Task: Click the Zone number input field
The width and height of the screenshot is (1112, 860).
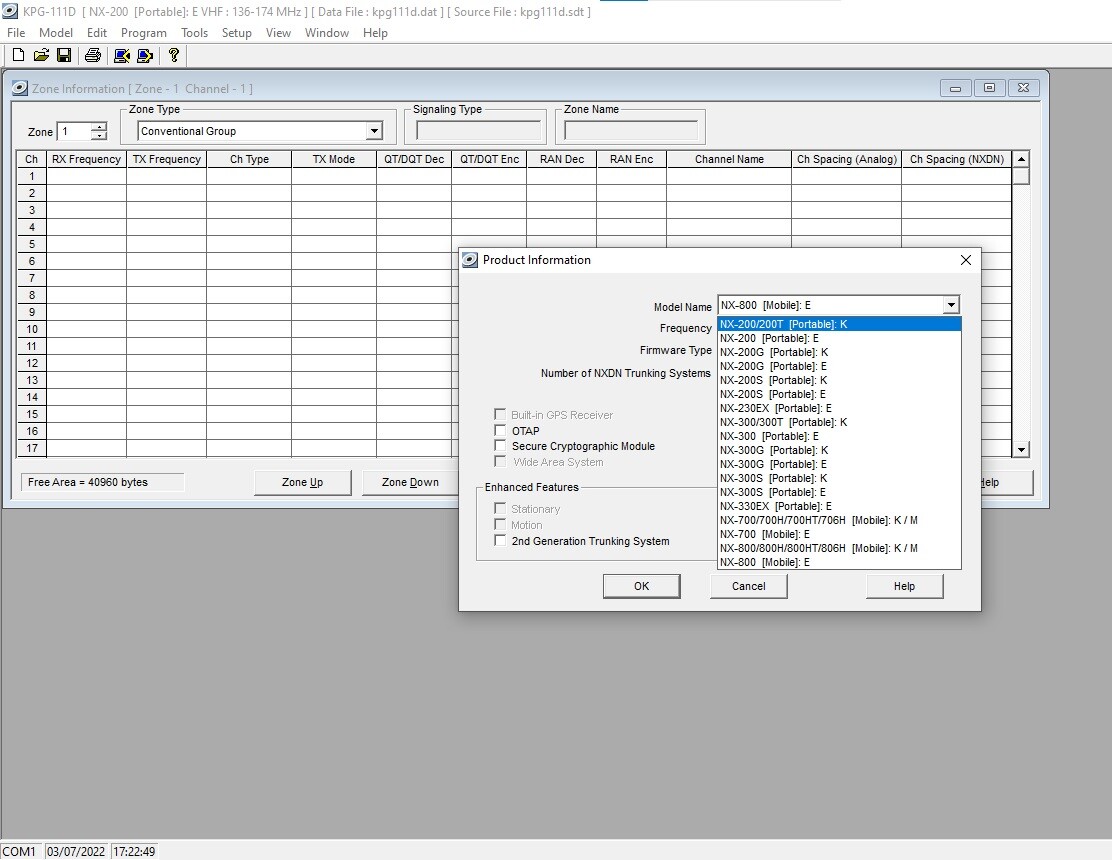Action: (75, 132)
